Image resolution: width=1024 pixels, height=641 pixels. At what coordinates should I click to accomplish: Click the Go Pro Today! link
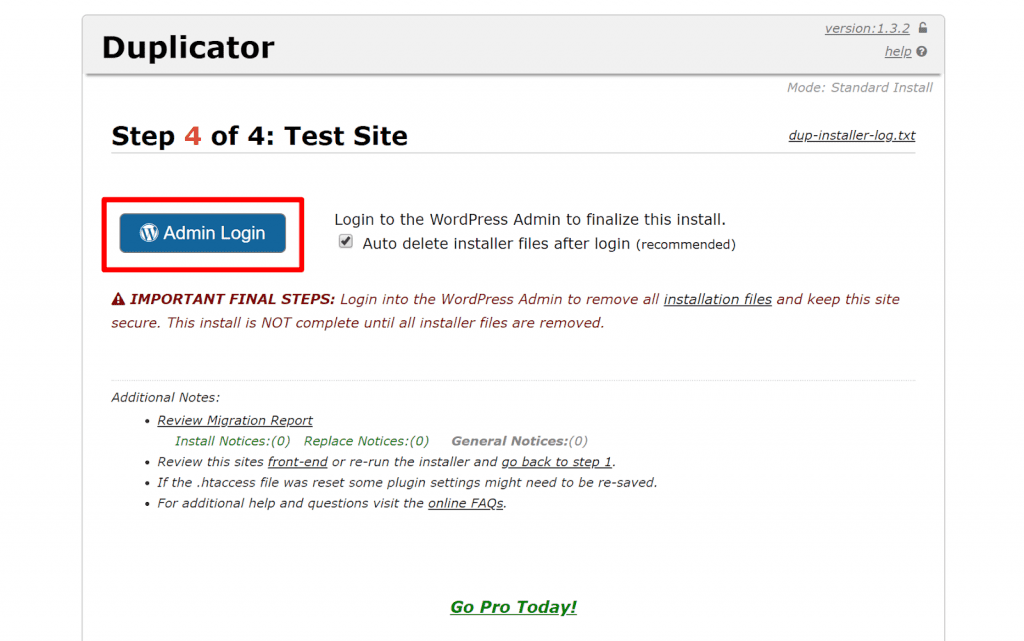click(x=513, y=606)
